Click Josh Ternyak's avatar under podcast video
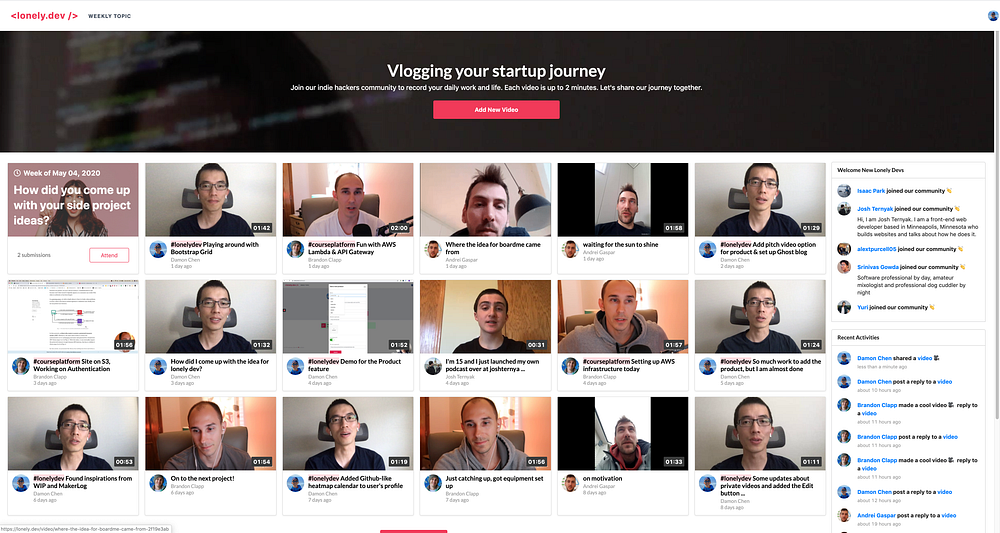Screen dimensions: 1000x533 coord(432,366)
